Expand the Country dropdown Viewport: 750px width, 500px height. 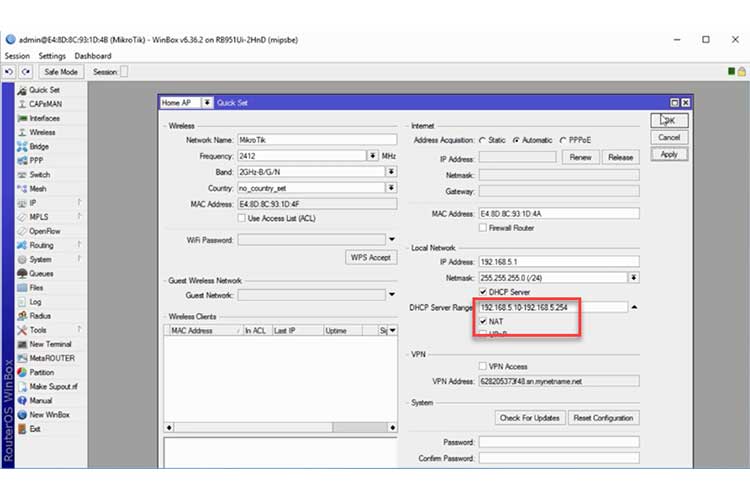pyautogui.click(x=390, y=188)
